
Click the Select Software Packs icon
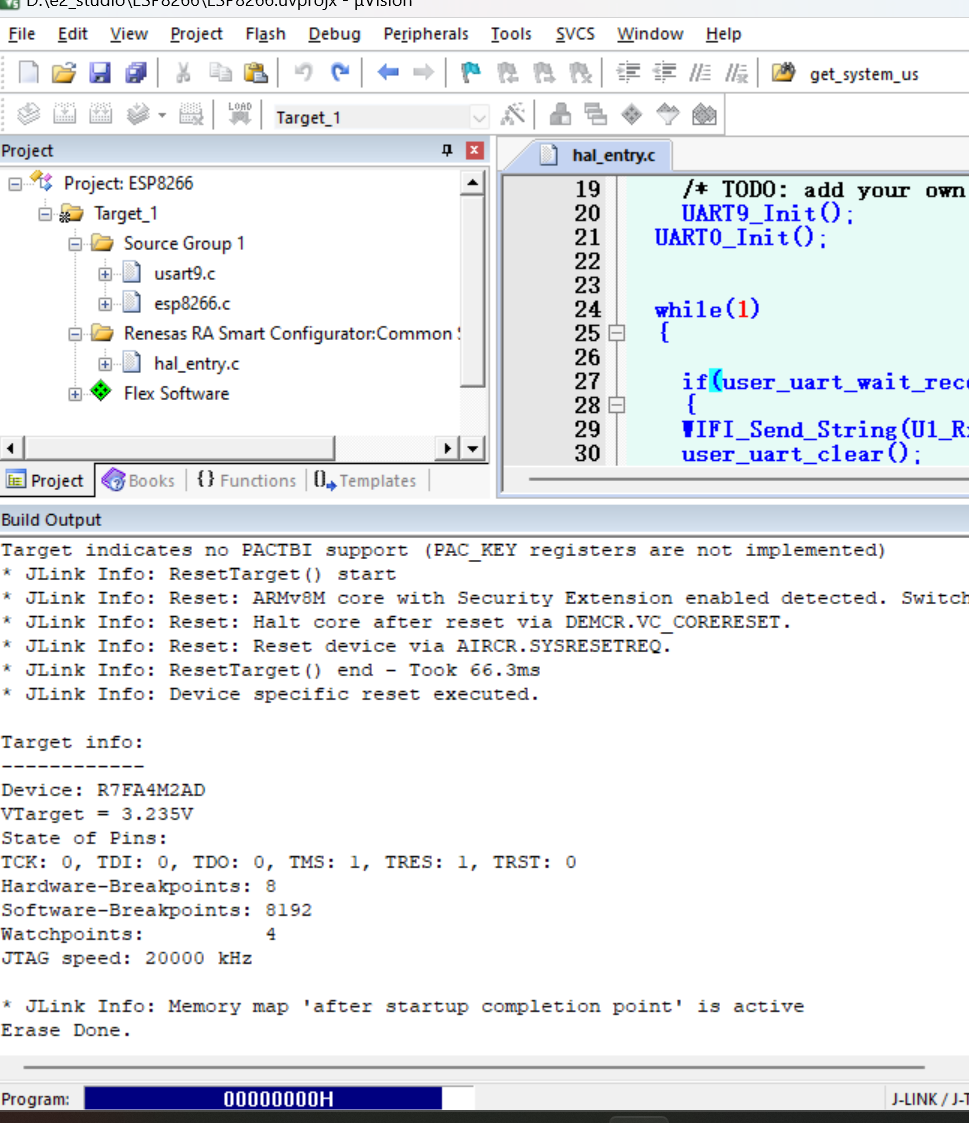667,115
